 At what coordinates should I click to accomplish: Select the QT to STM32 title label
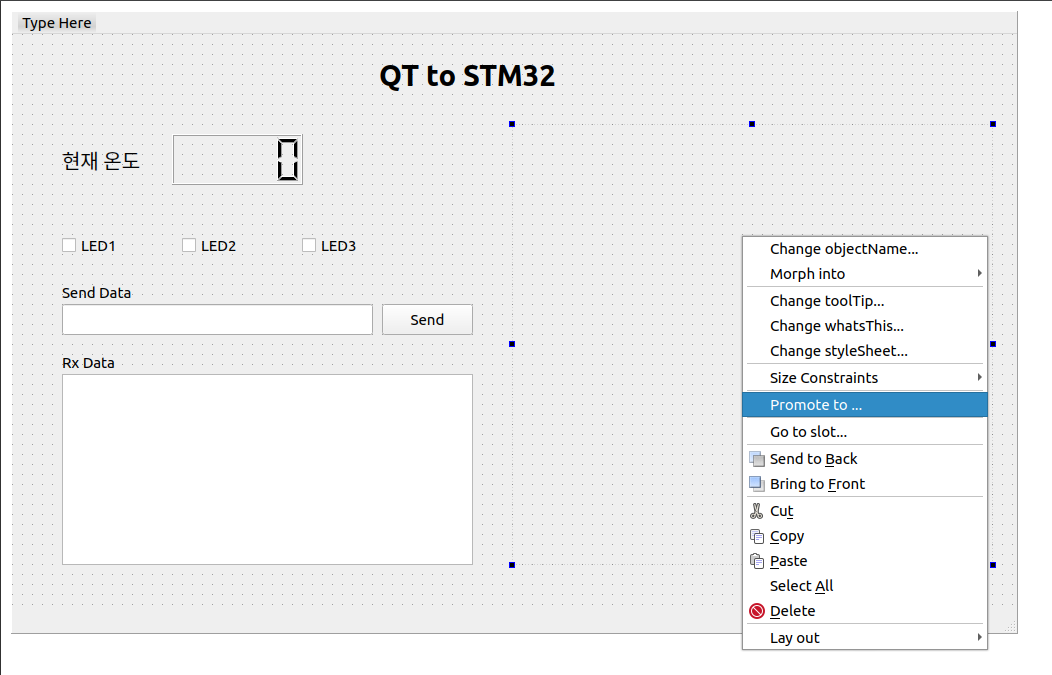(x=468, y=76)
